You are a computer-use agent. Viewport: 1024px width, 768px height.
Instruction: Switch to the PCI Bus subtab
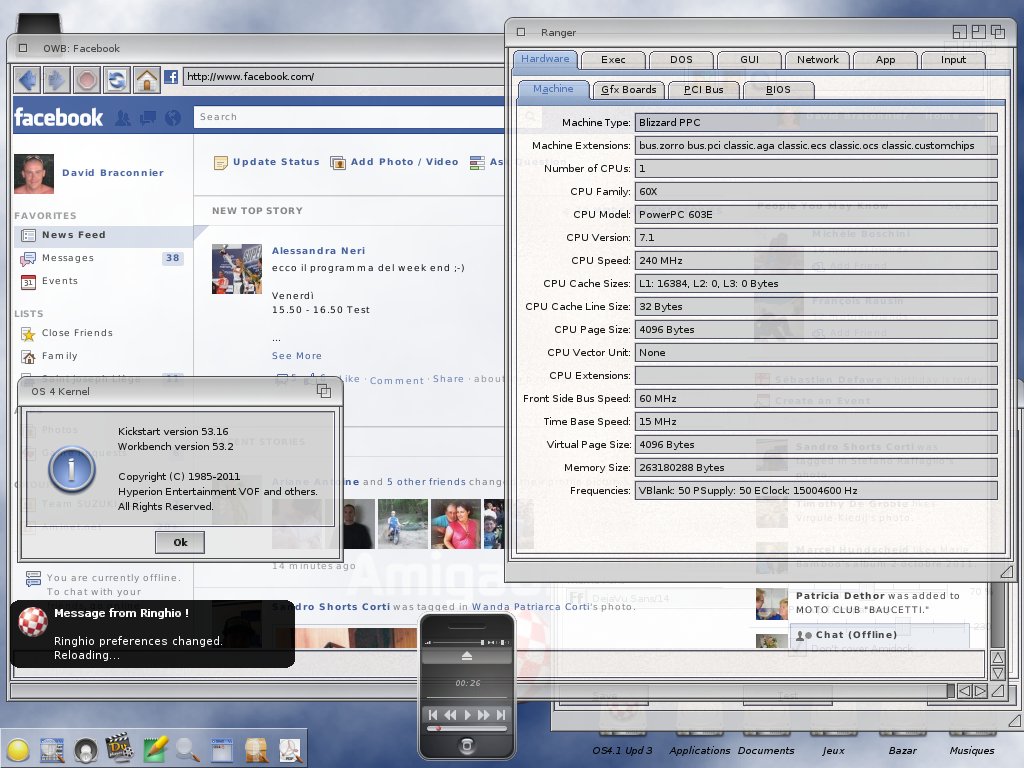[703, 90]
